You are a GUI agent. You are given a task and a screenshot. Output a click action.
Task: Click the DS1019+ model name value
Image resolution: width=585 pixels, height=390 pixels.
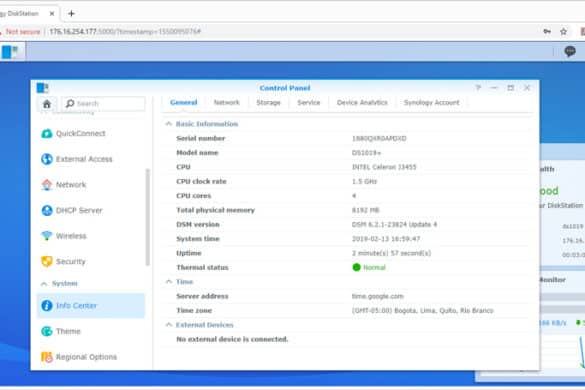[366, 153]
